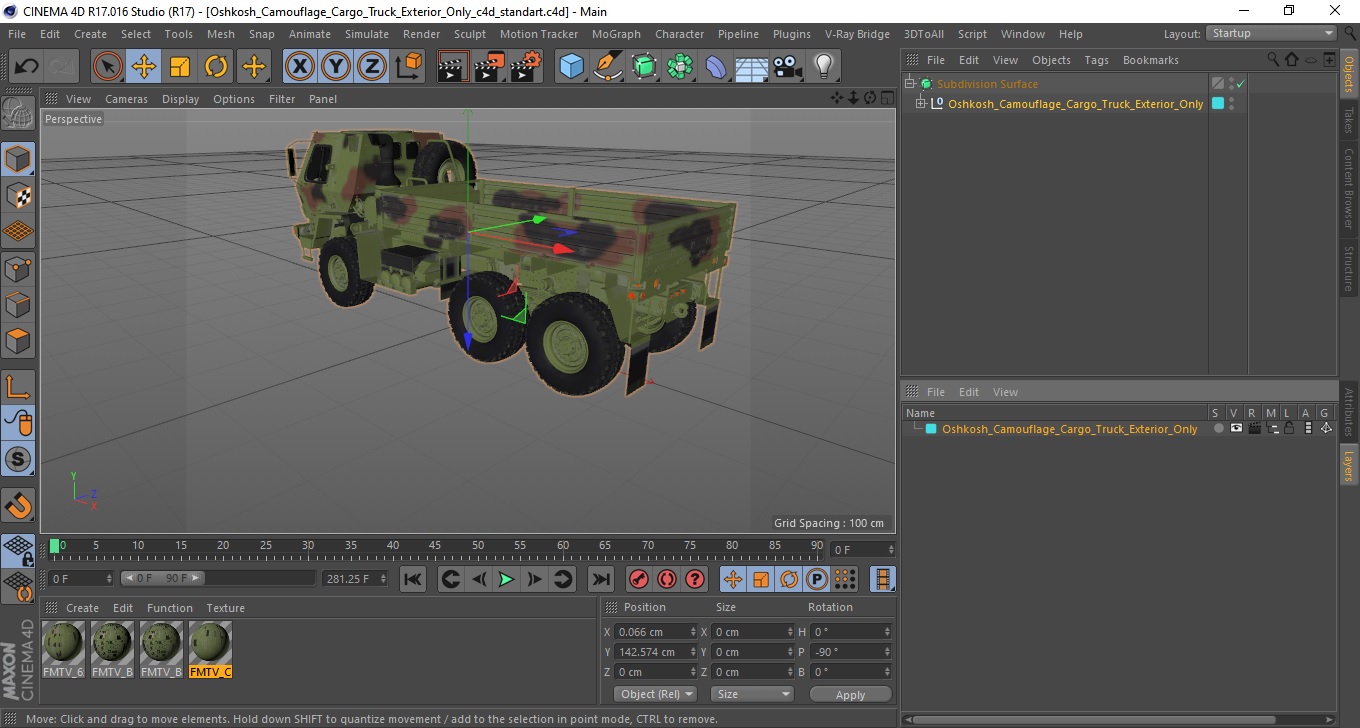Click the playback range slider bar
This screenshot has width=1360, height=728.
click(218, 579)
